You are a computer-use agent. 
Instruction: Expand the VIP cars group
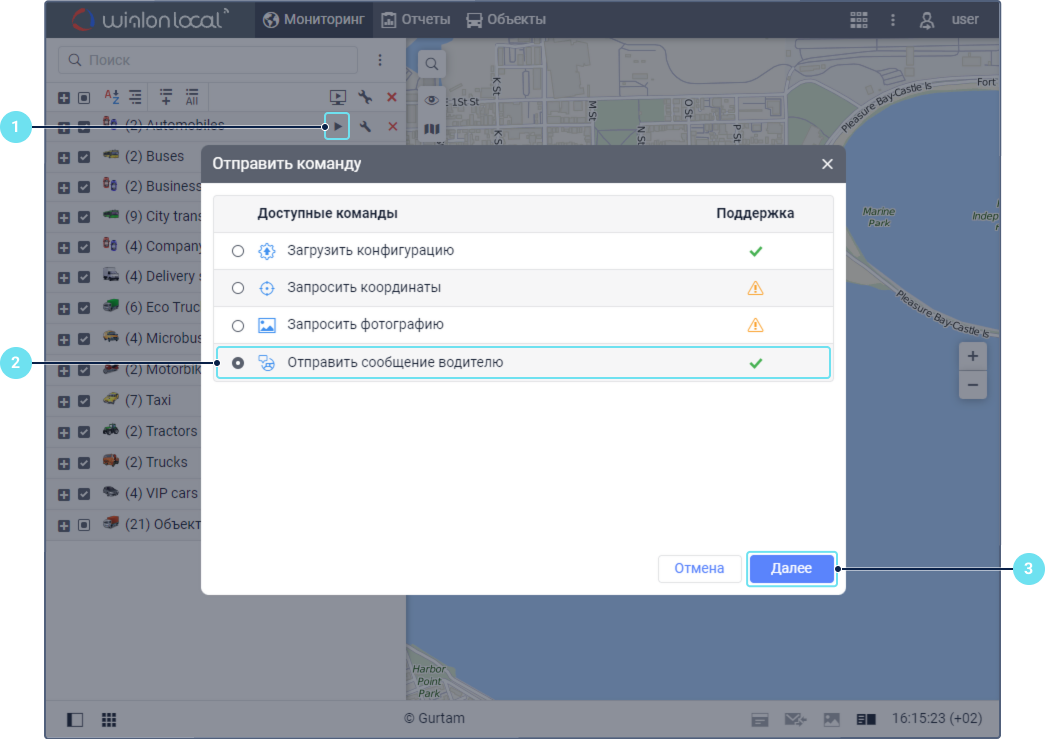(64, 494)
